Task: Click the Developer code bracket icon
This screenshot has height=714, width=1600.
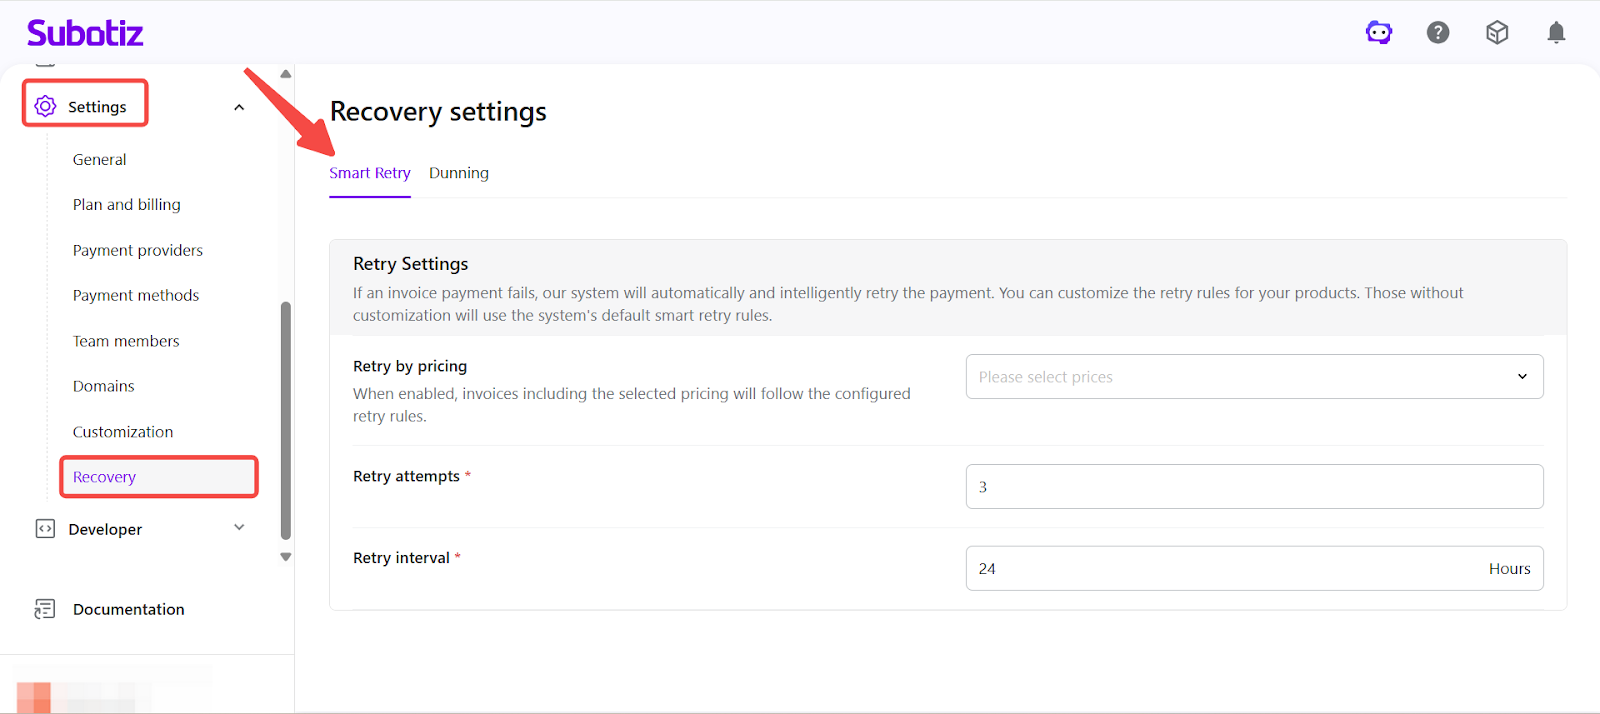Action: 45,529
